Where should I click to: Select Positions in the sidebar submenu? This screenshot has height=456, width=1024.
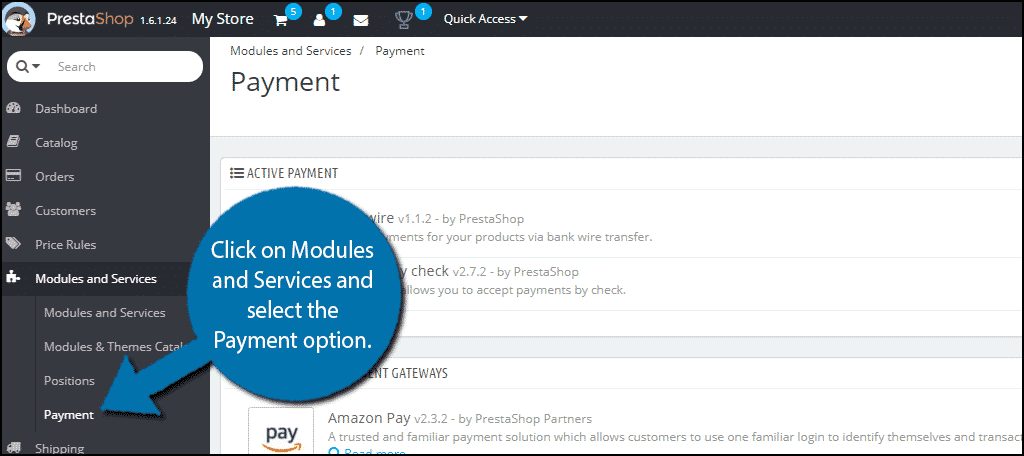pyautogui.click(x=69, y=380)
